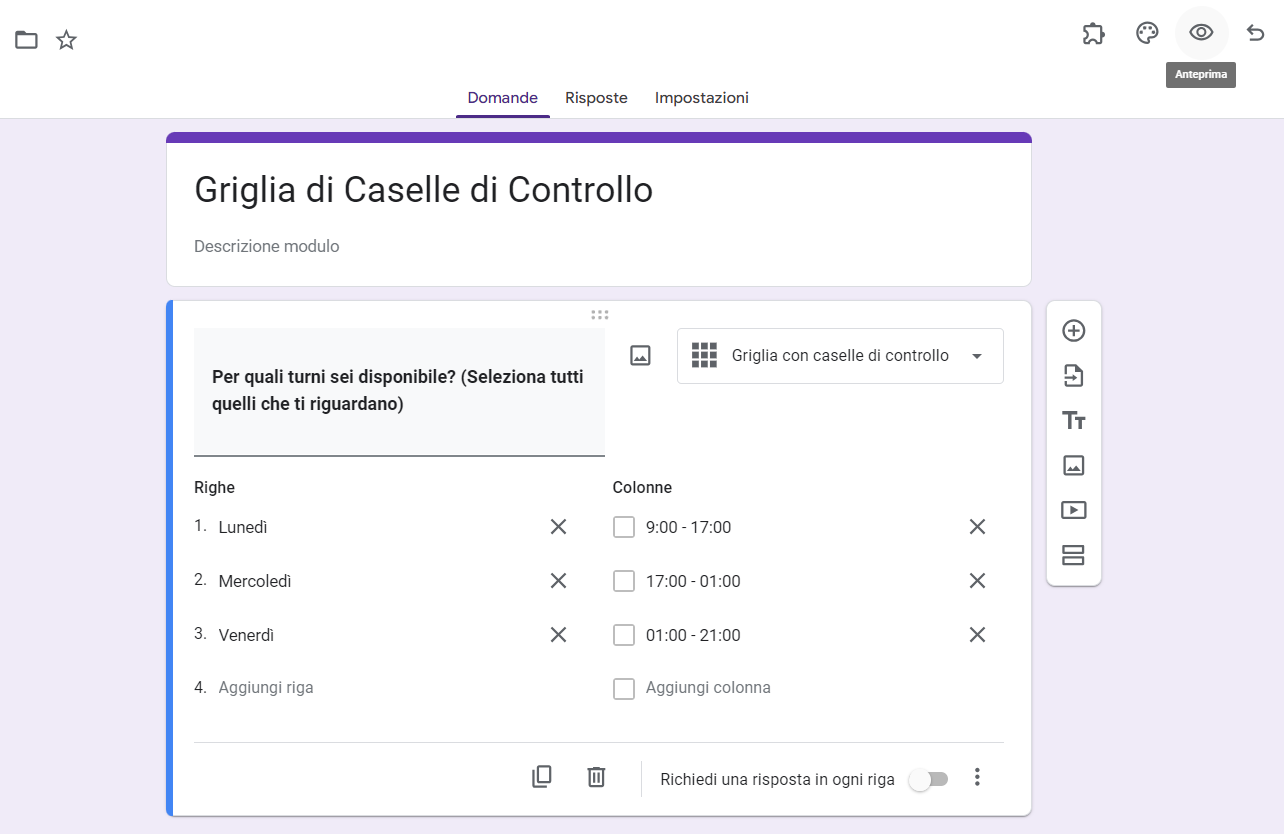Toggle 'Richiedi una risposta in ogni riga'
The height and width of the screenshot is (834, 1284).
(x=928, y=779)
